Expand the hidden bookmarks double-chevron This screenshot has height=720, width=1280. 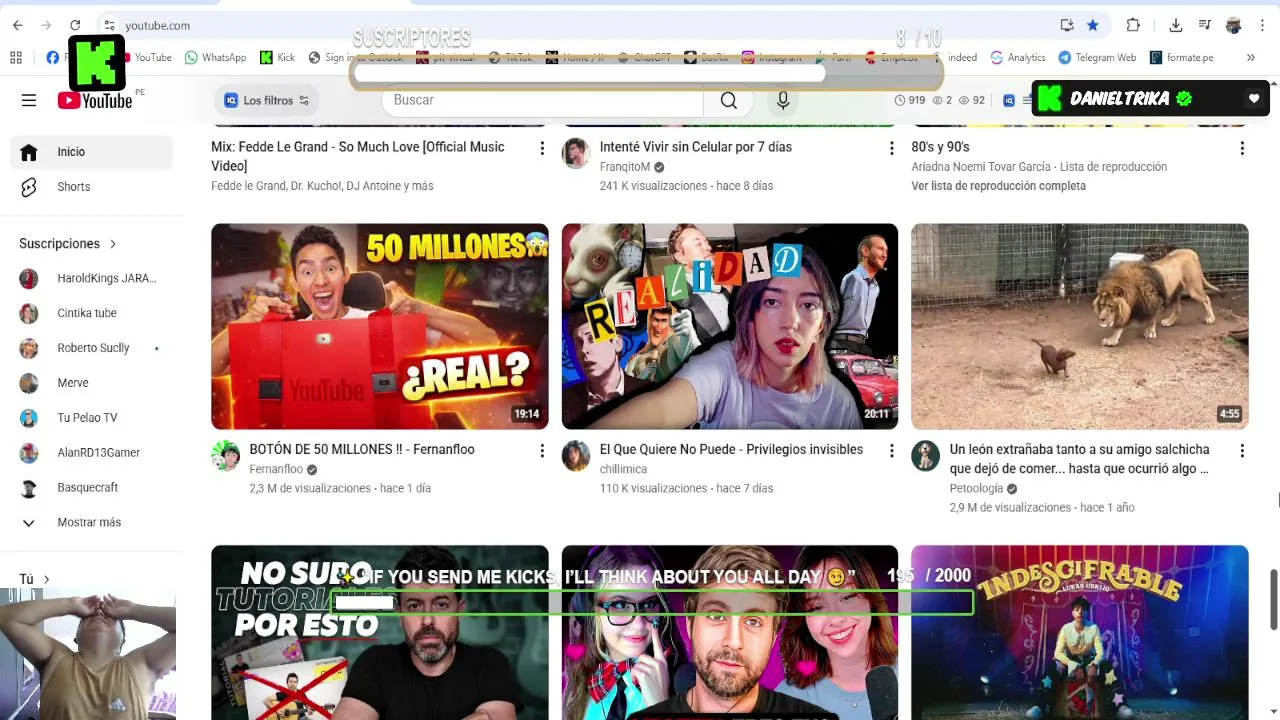pos(1250,57)
